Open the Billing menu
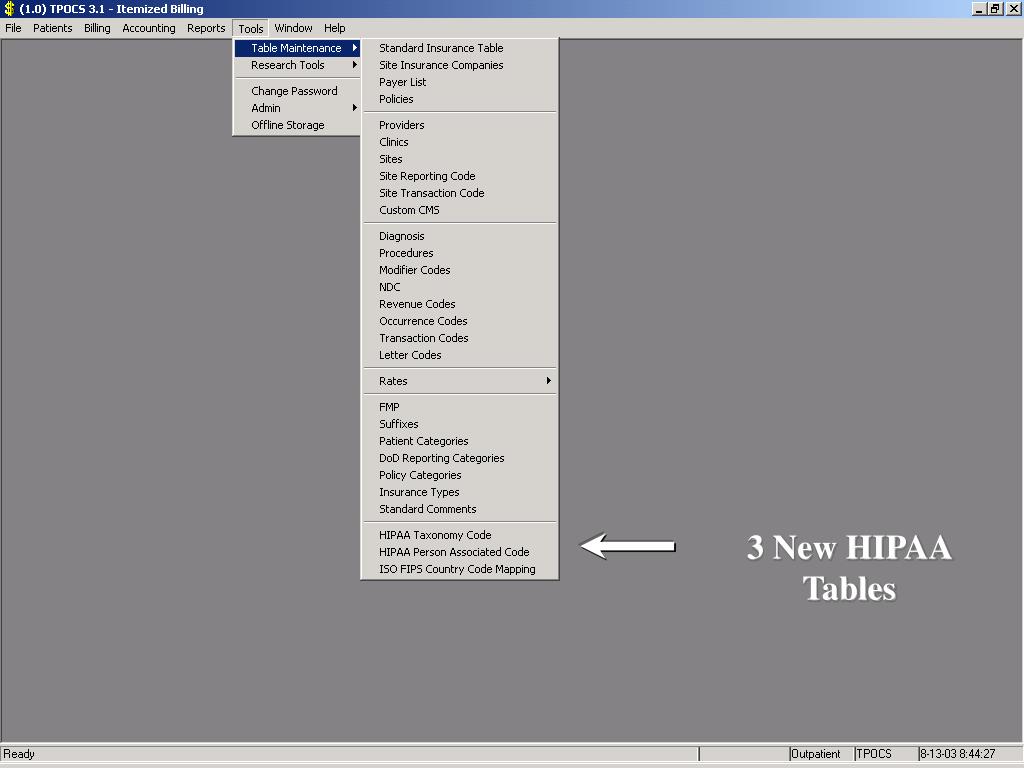The height and width of the screenshot is (768, 1024). click(97, 28)
